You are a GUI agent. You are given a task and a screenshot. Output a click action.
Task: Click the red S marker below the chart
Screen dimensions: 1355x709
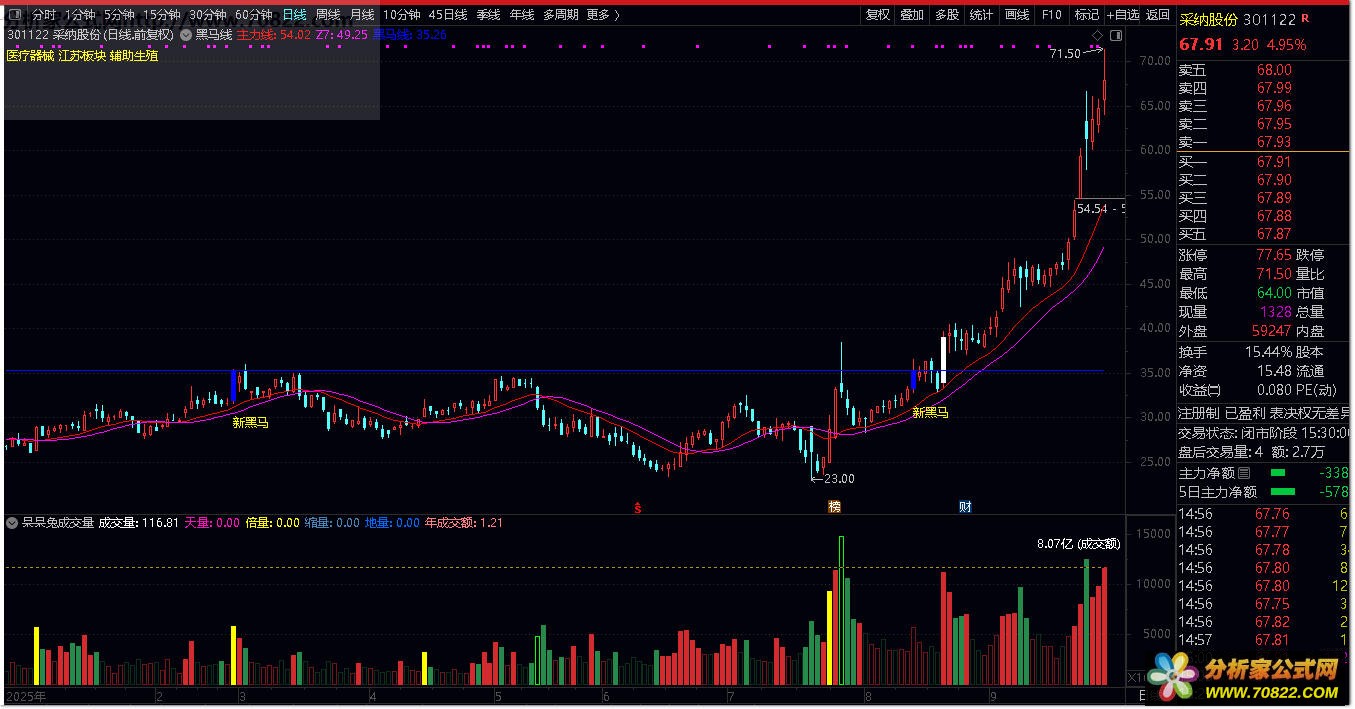tap(637, 507)
